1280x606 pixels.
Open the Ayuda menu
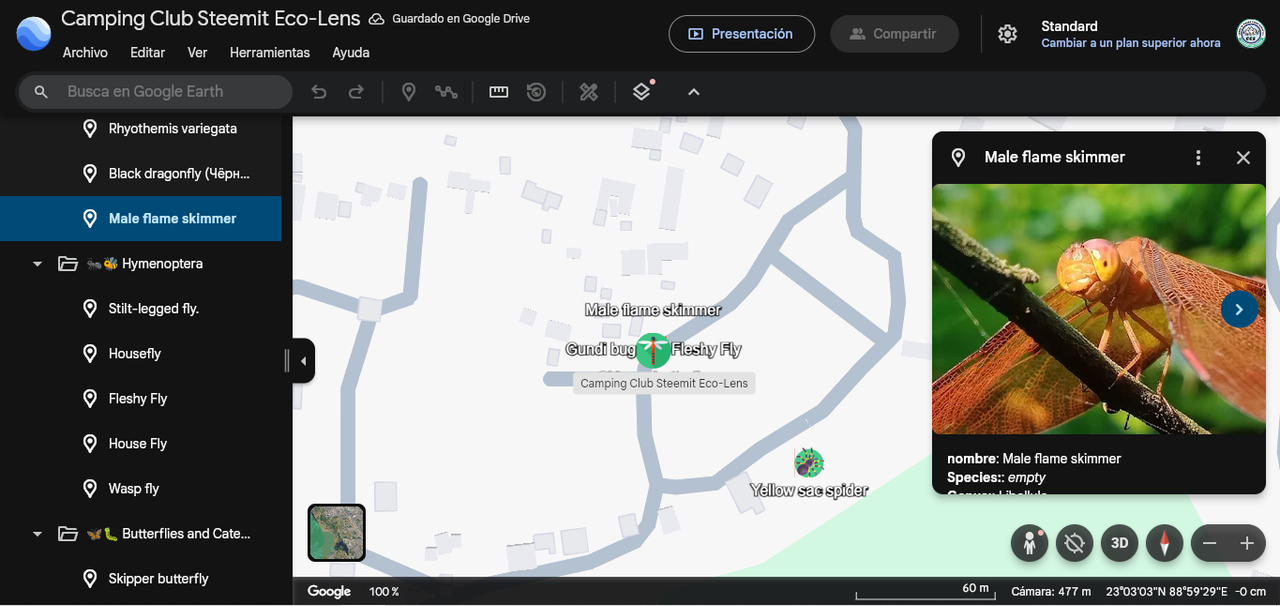351,52
